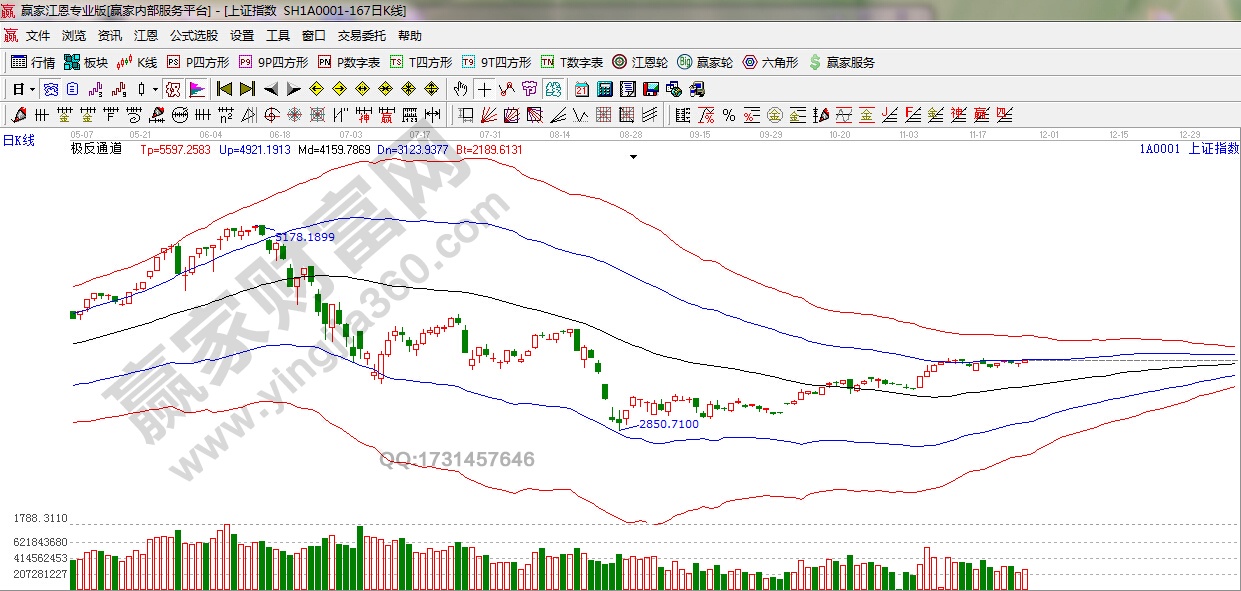The image size is (1241, 591).
Task: Open the 公式选股 menu
Action: [193, 36]
